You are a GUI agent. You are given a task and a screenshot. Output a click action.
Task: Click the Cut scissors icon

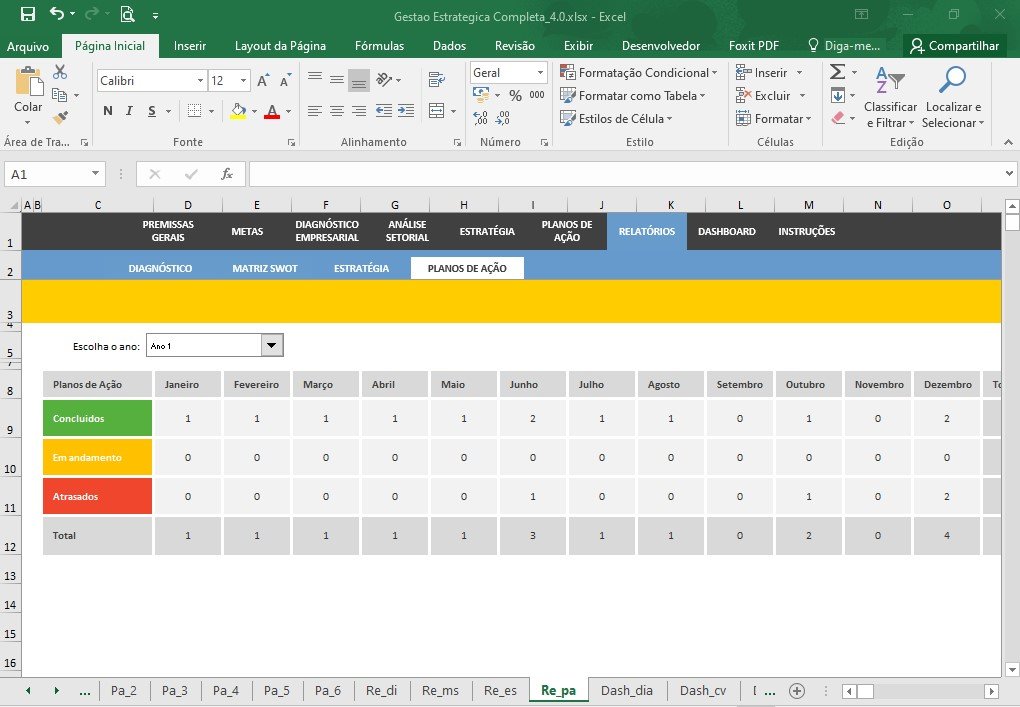pyautogui.click(x=60, y=72)
